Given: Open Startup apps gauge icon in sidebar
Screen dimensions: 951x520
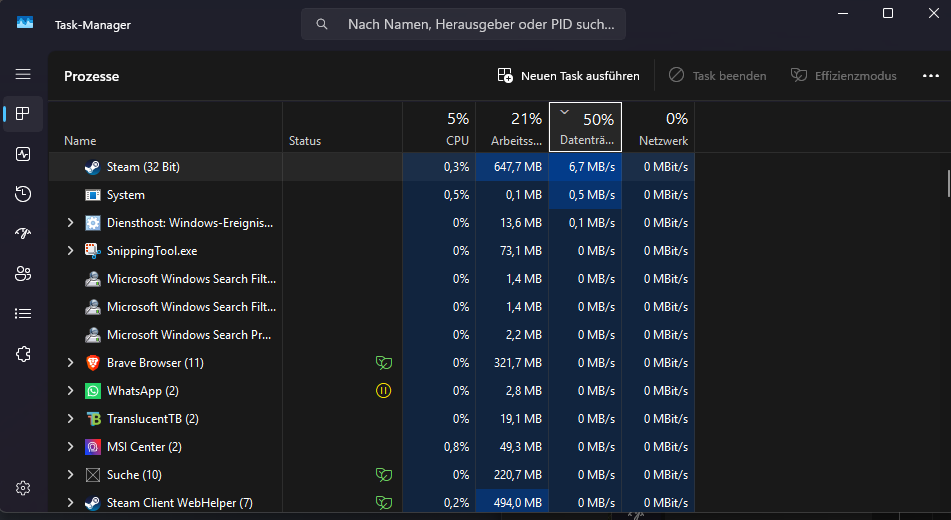Looking at the screenshot, I should pos(23,234).
